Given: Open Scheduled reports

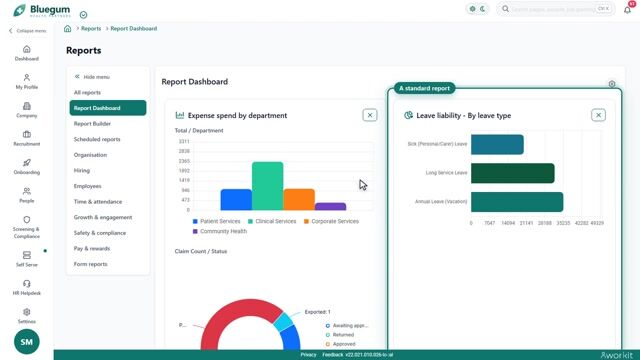Looking at the screenshot, I should point(108,139).
